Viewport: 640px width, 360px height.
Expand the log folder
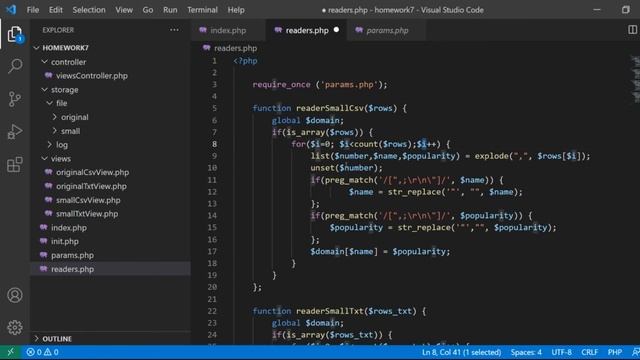click(x=49, y=144)
